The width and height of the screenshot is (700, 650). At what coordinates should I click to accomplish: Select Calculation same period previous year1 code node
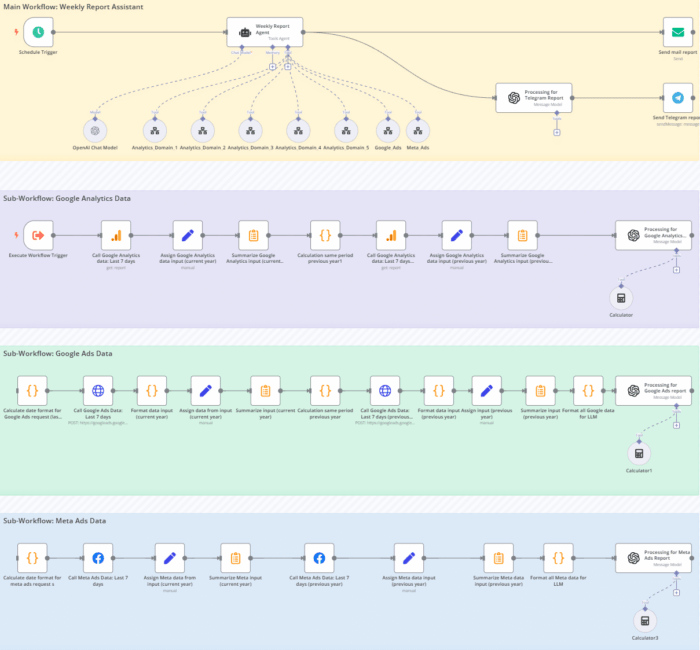click(325, 235)
